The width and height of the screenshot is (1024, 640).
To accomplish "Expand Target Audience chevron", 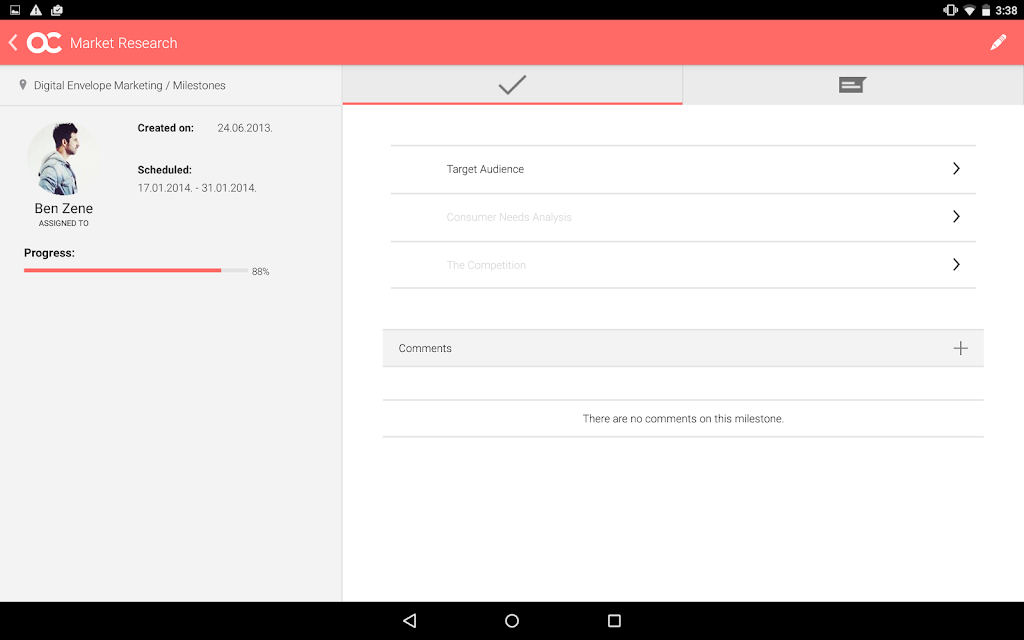I will (956, 168).
